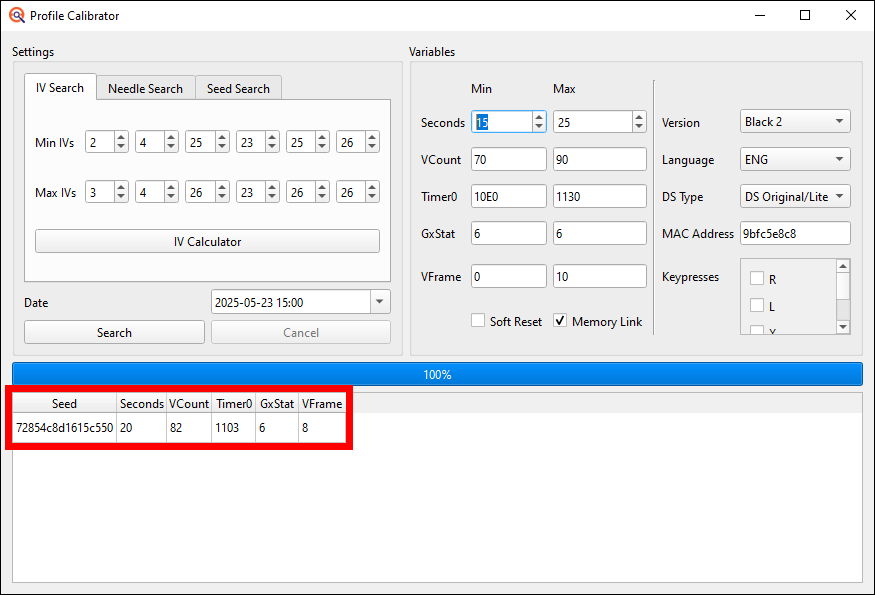
Task: Open the DS Type combo box
Action: pyautogui.click(x=795, y=197)
